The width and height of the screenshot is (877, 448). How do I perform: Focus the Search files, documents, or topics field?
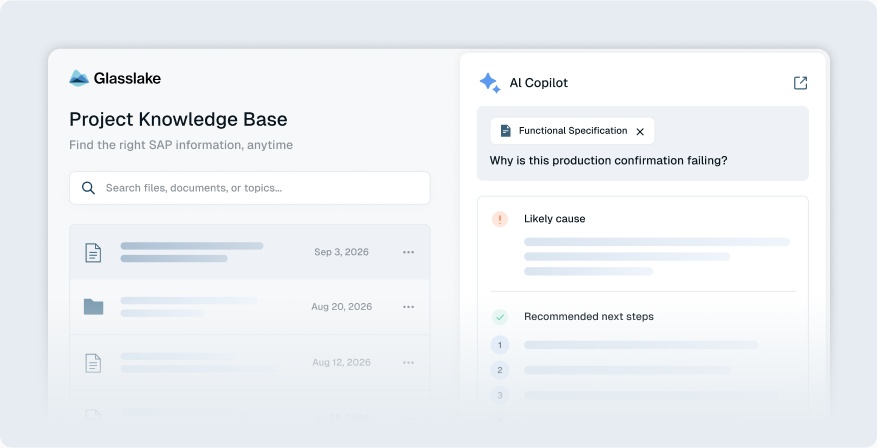(249, 188)
